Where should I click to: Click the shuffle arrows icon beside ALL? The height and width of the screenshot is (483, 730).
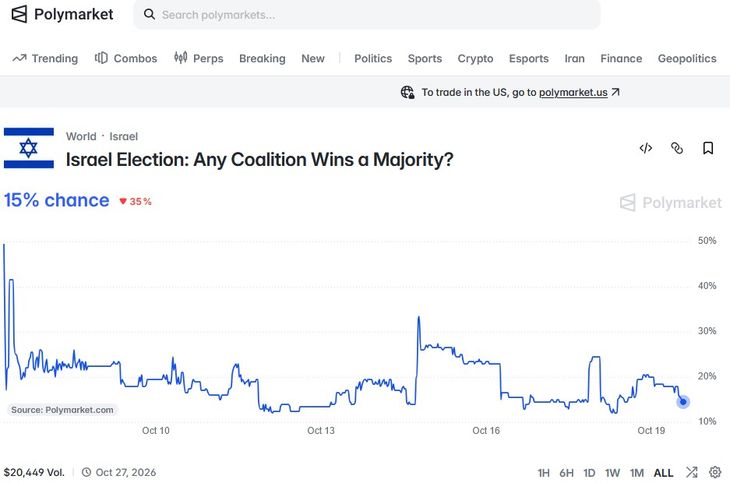[692, 472]
